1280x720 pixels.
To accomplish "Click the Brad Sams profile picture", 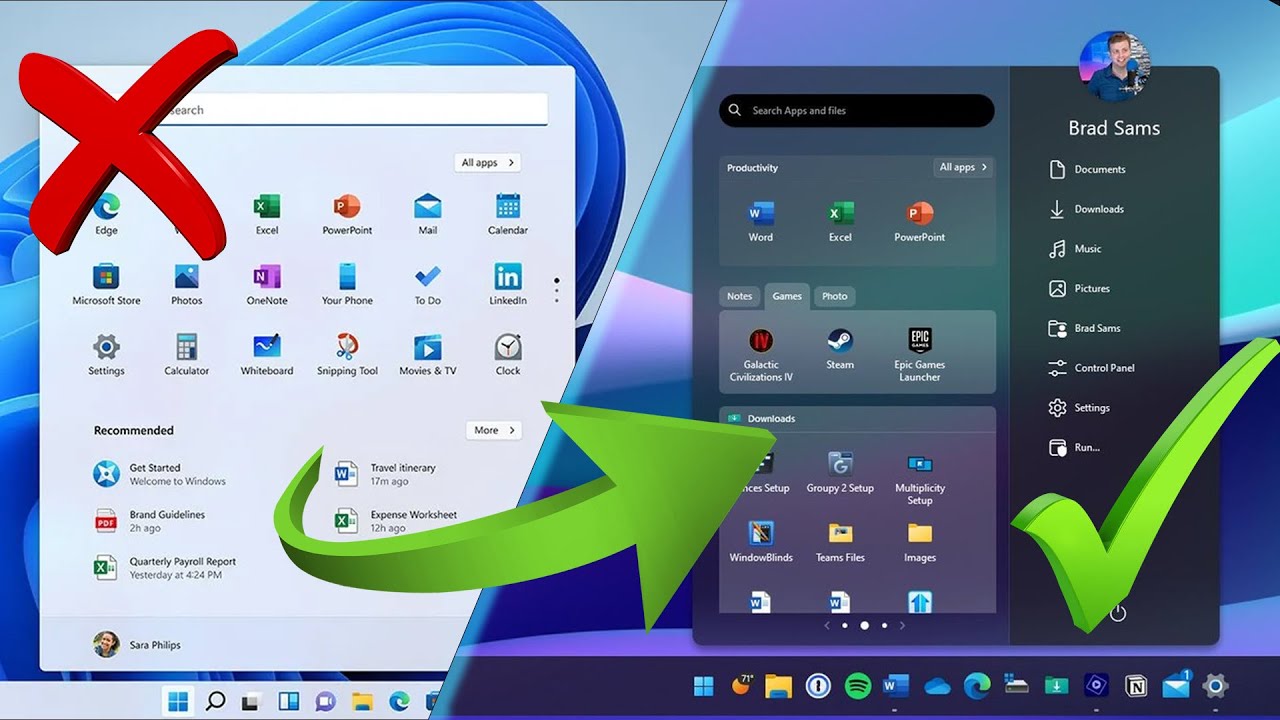I will [x=1114, y=66].
